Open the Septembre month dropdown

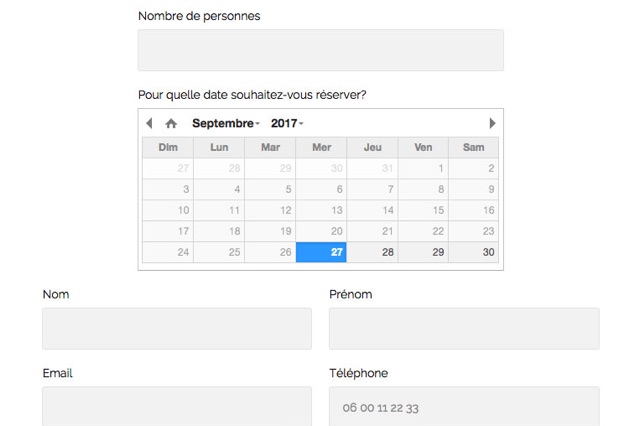click(x=226, y=123)
